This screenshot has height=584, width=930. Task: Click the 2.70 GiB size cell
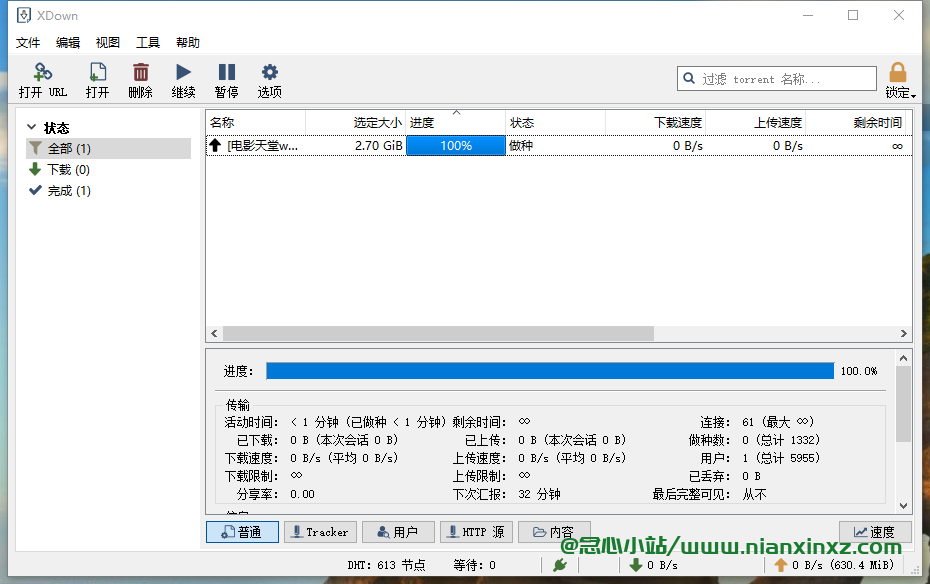pos(378,146)
